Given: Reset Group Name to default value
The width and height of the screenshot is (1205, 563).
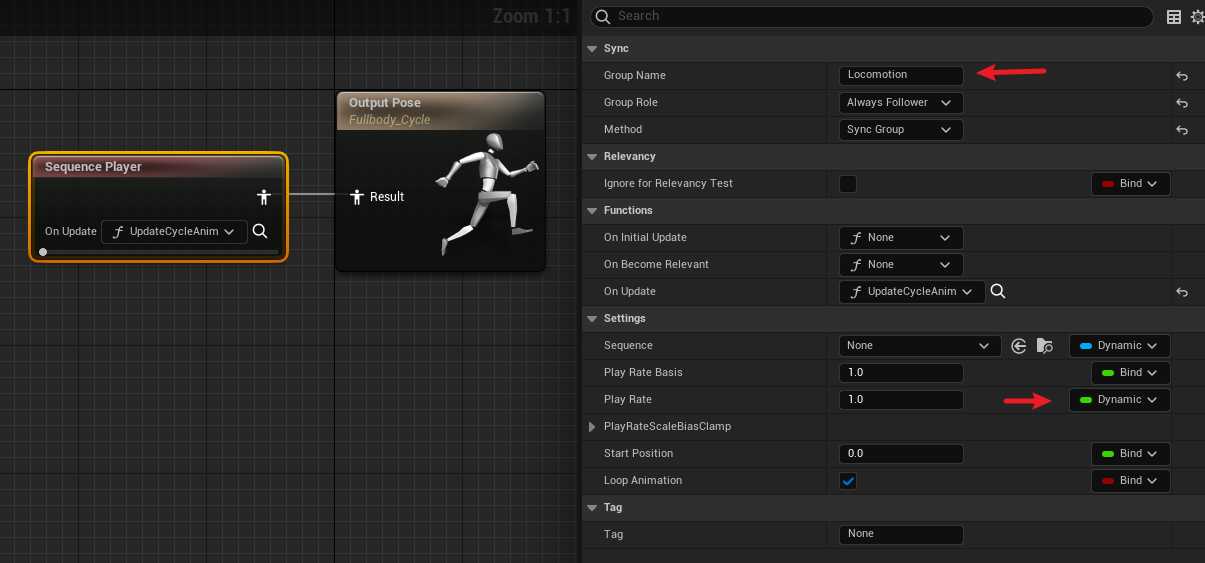Looking at the screenshot, I should point(1182,76).
